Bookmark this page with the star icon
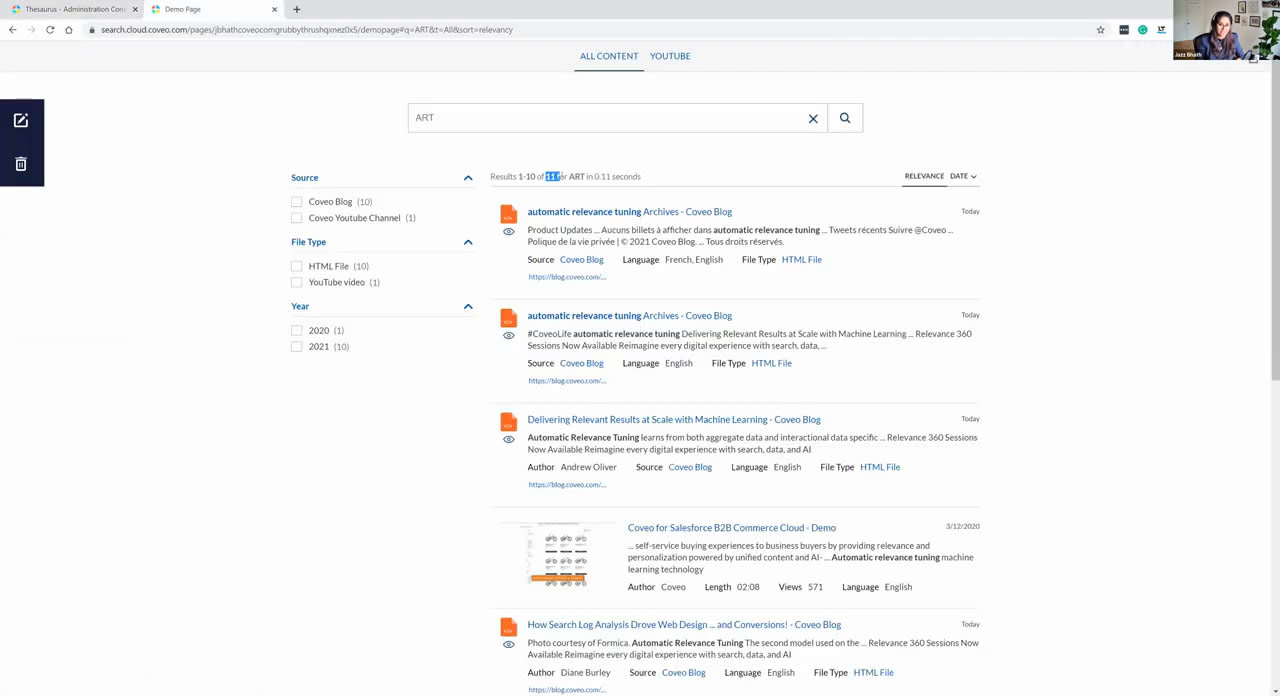The width and height of the screenshot is (1280, 696). (x=1100, y=30)
